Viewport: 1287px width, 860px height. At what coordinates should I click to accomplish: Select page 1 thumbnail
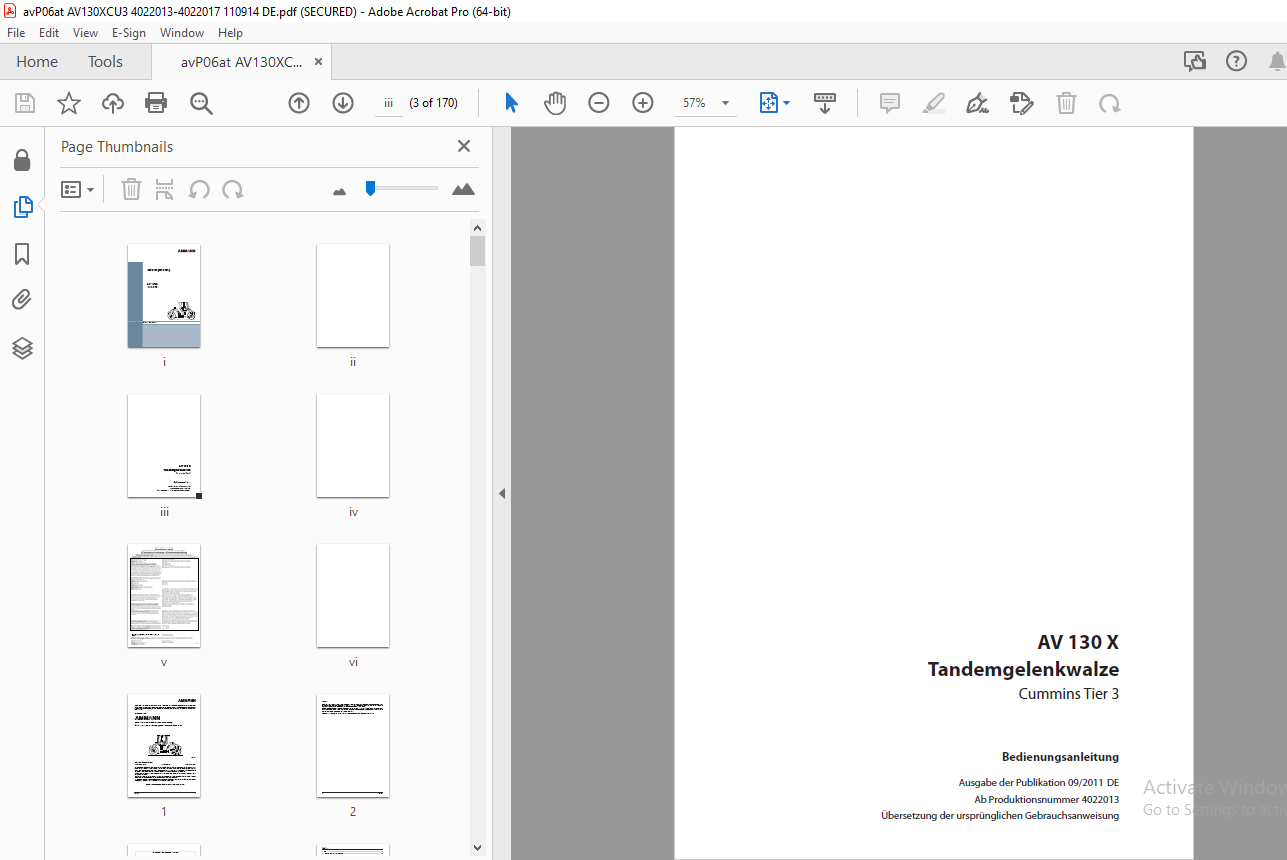164,746
